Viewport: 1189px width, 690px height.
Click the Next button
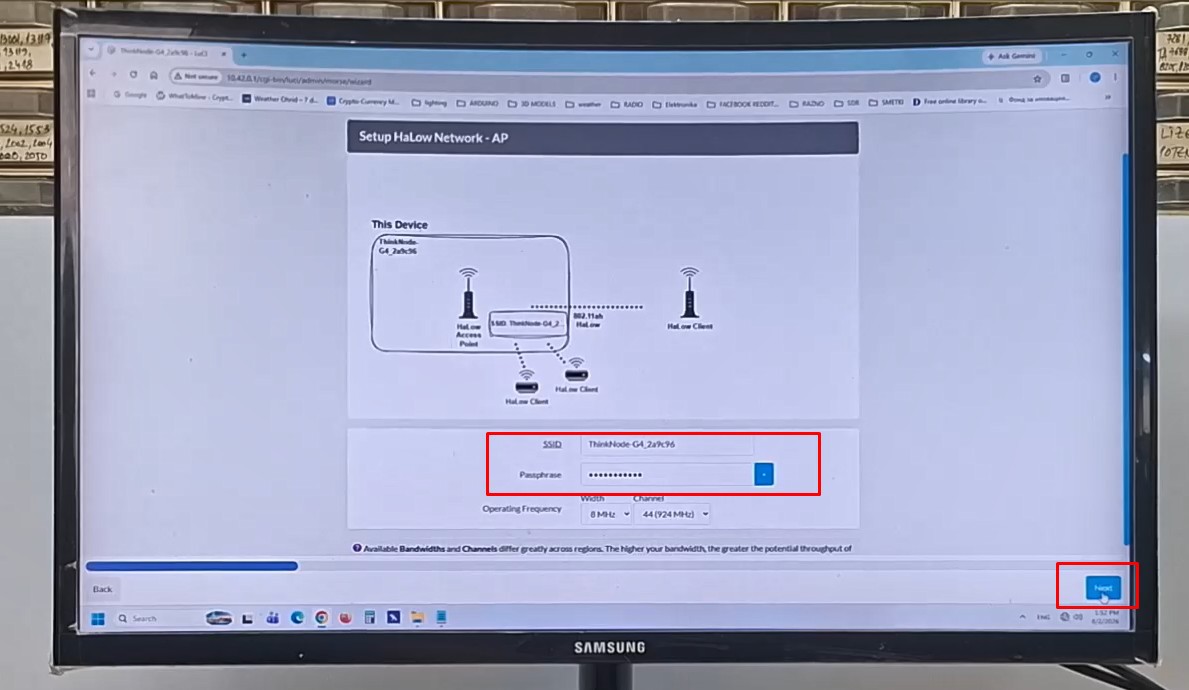[1103, 588]
